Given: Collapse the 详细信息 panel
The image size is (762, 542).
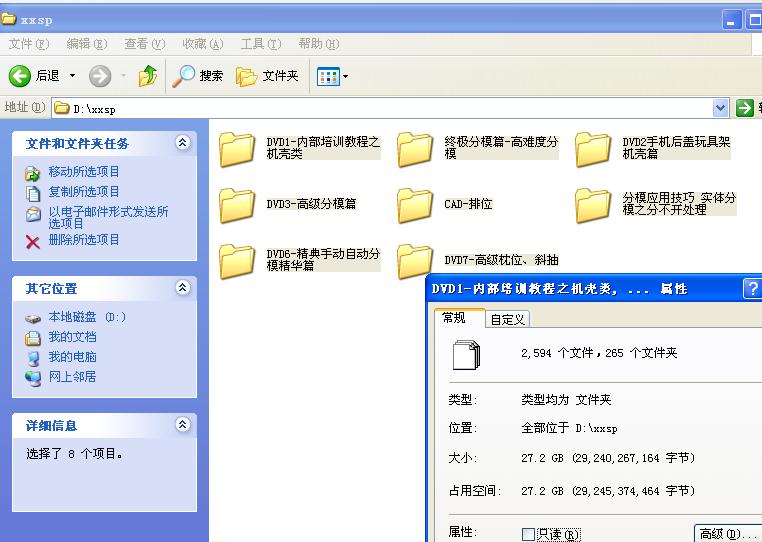Looking at the screenshot, I should [x=183, y=425].
